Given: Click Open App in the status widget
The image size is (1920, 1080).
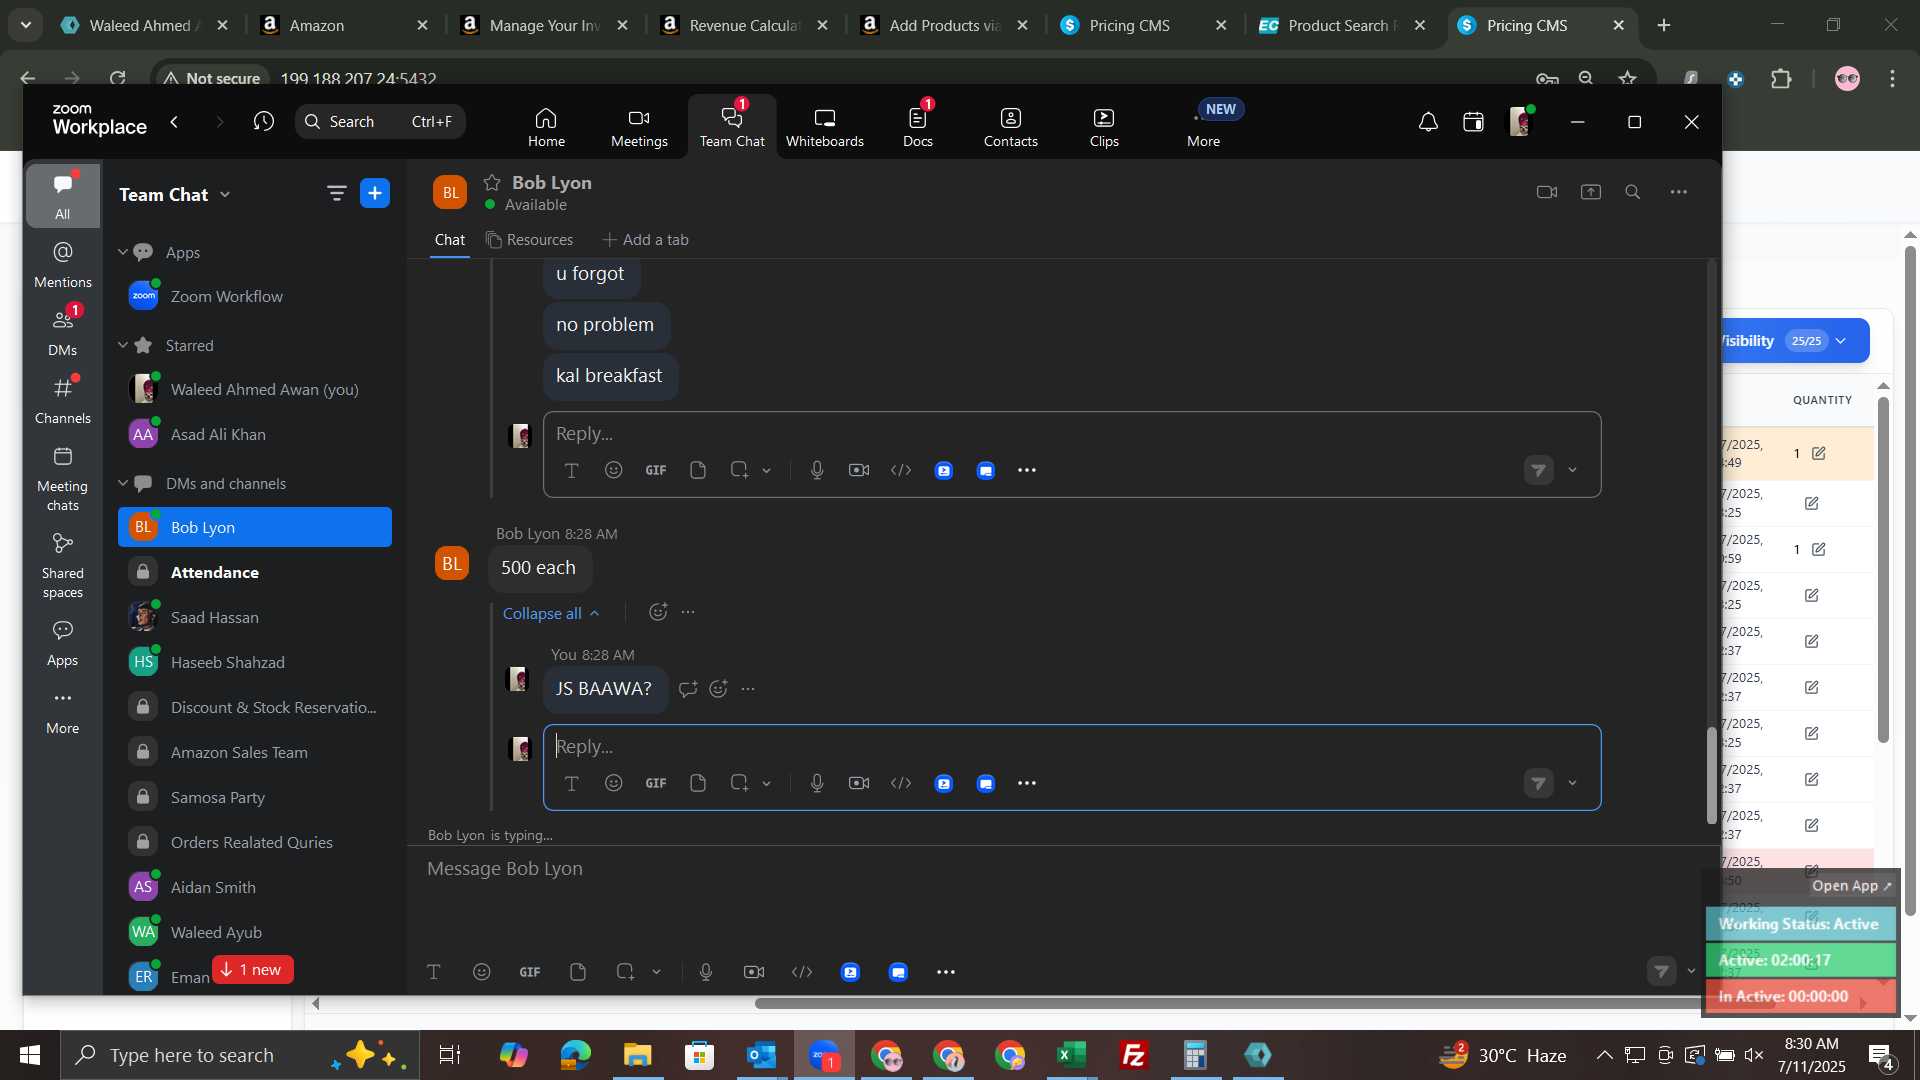Looking at the screenshot, I should click(1851, 886).
